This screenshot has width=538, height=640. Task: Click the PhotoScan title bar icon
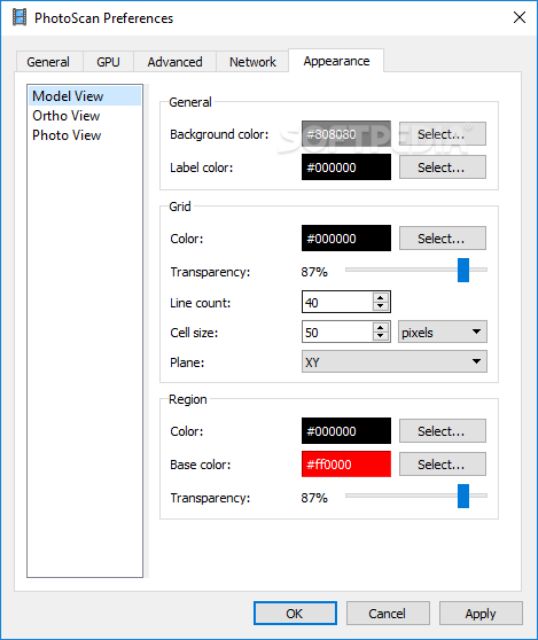coord(19,18)
